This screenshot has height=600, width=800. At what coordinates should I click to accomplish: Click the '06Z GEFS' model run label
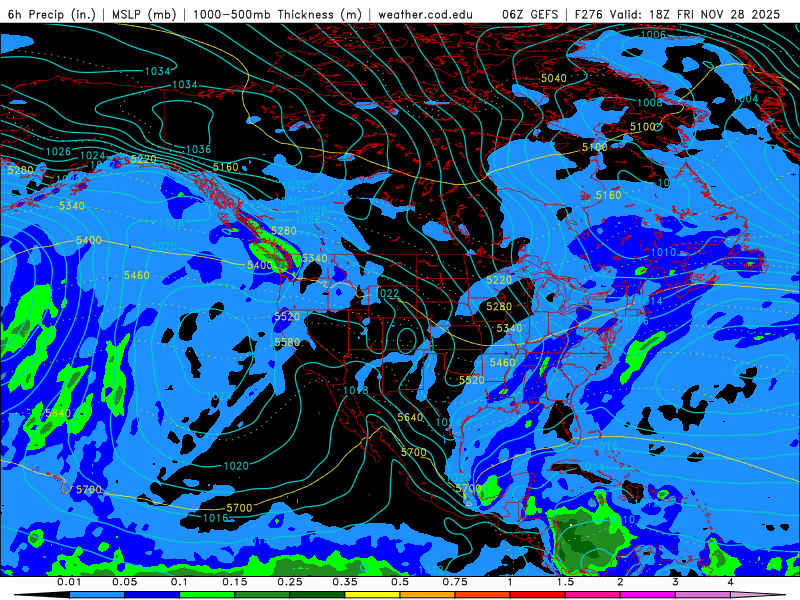pyautogui.click(x=531, y=14)
